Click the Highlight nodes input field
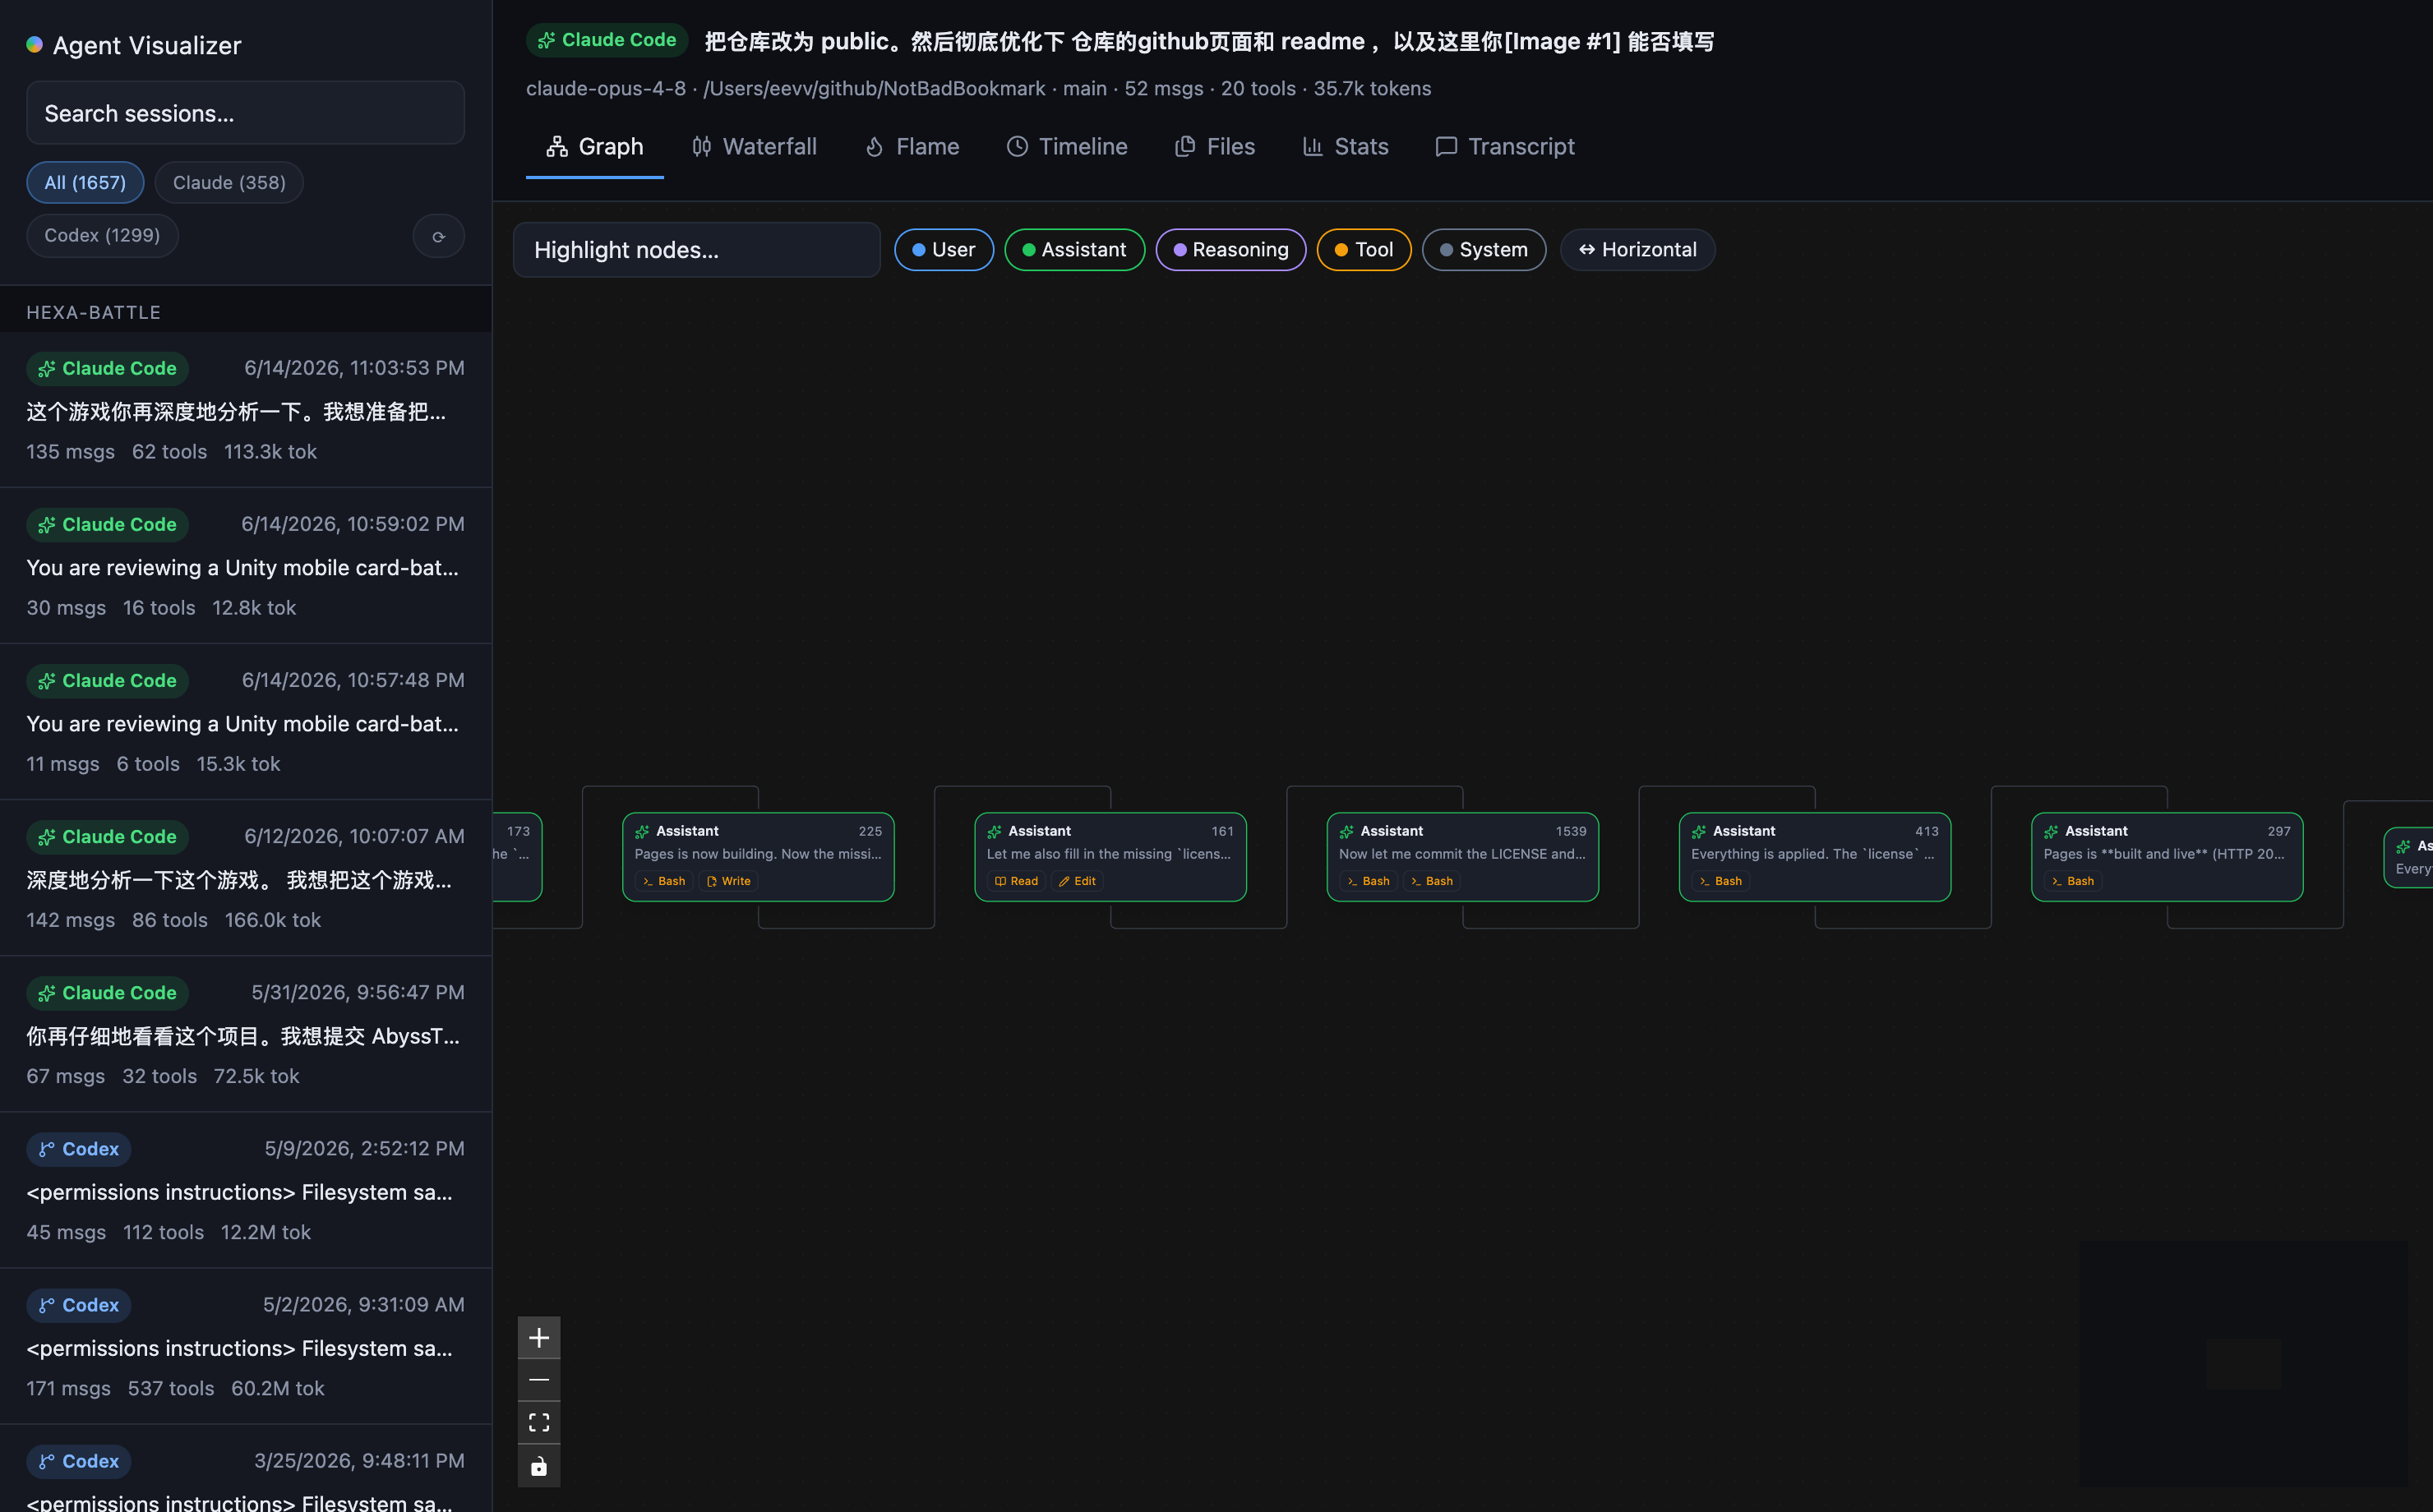Viewport: 2433px width, 1512px height. [697, 250]
